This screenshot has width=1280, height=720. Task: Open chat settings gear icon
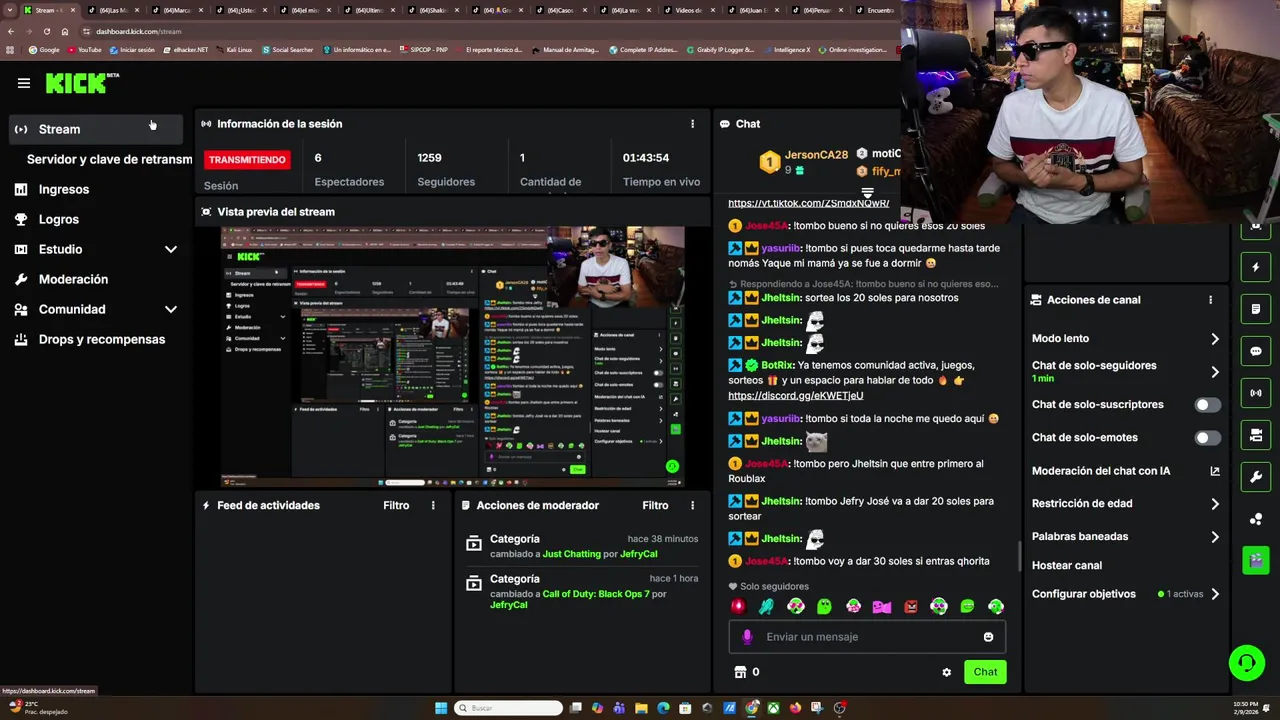pos(946,672)
